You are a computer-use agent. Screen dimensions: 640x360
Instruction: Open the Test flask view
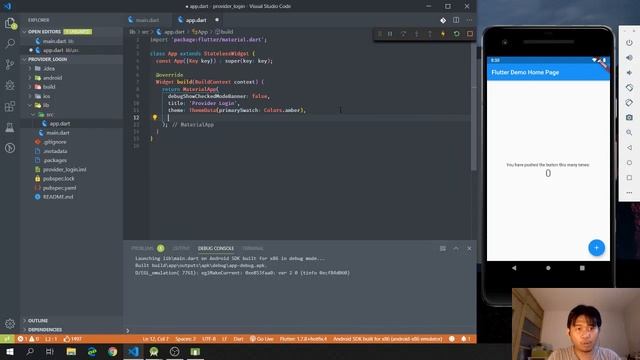(x=10, y=127)
